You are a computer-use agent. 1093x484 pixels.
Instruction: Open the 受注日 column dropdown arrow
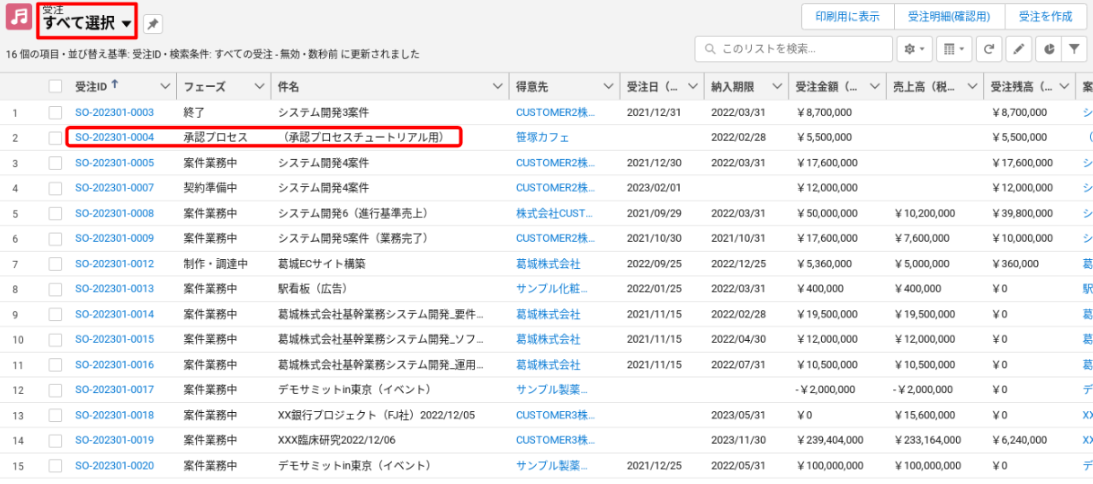[x=693, y=86]
